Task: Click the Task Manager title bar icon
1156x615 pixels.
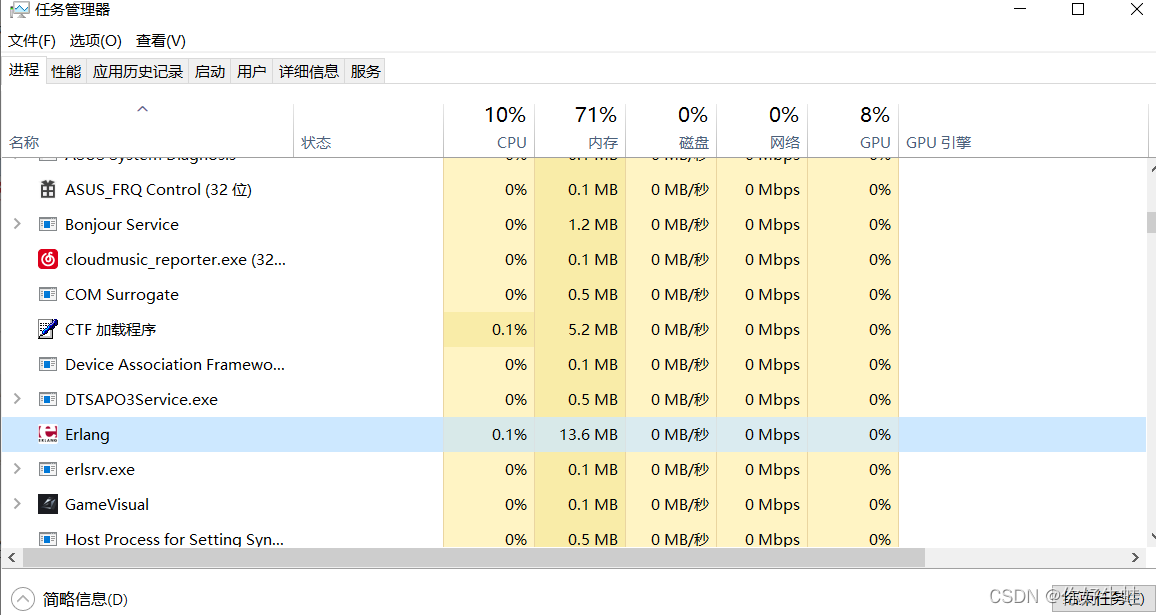Action: pos(20,10)
